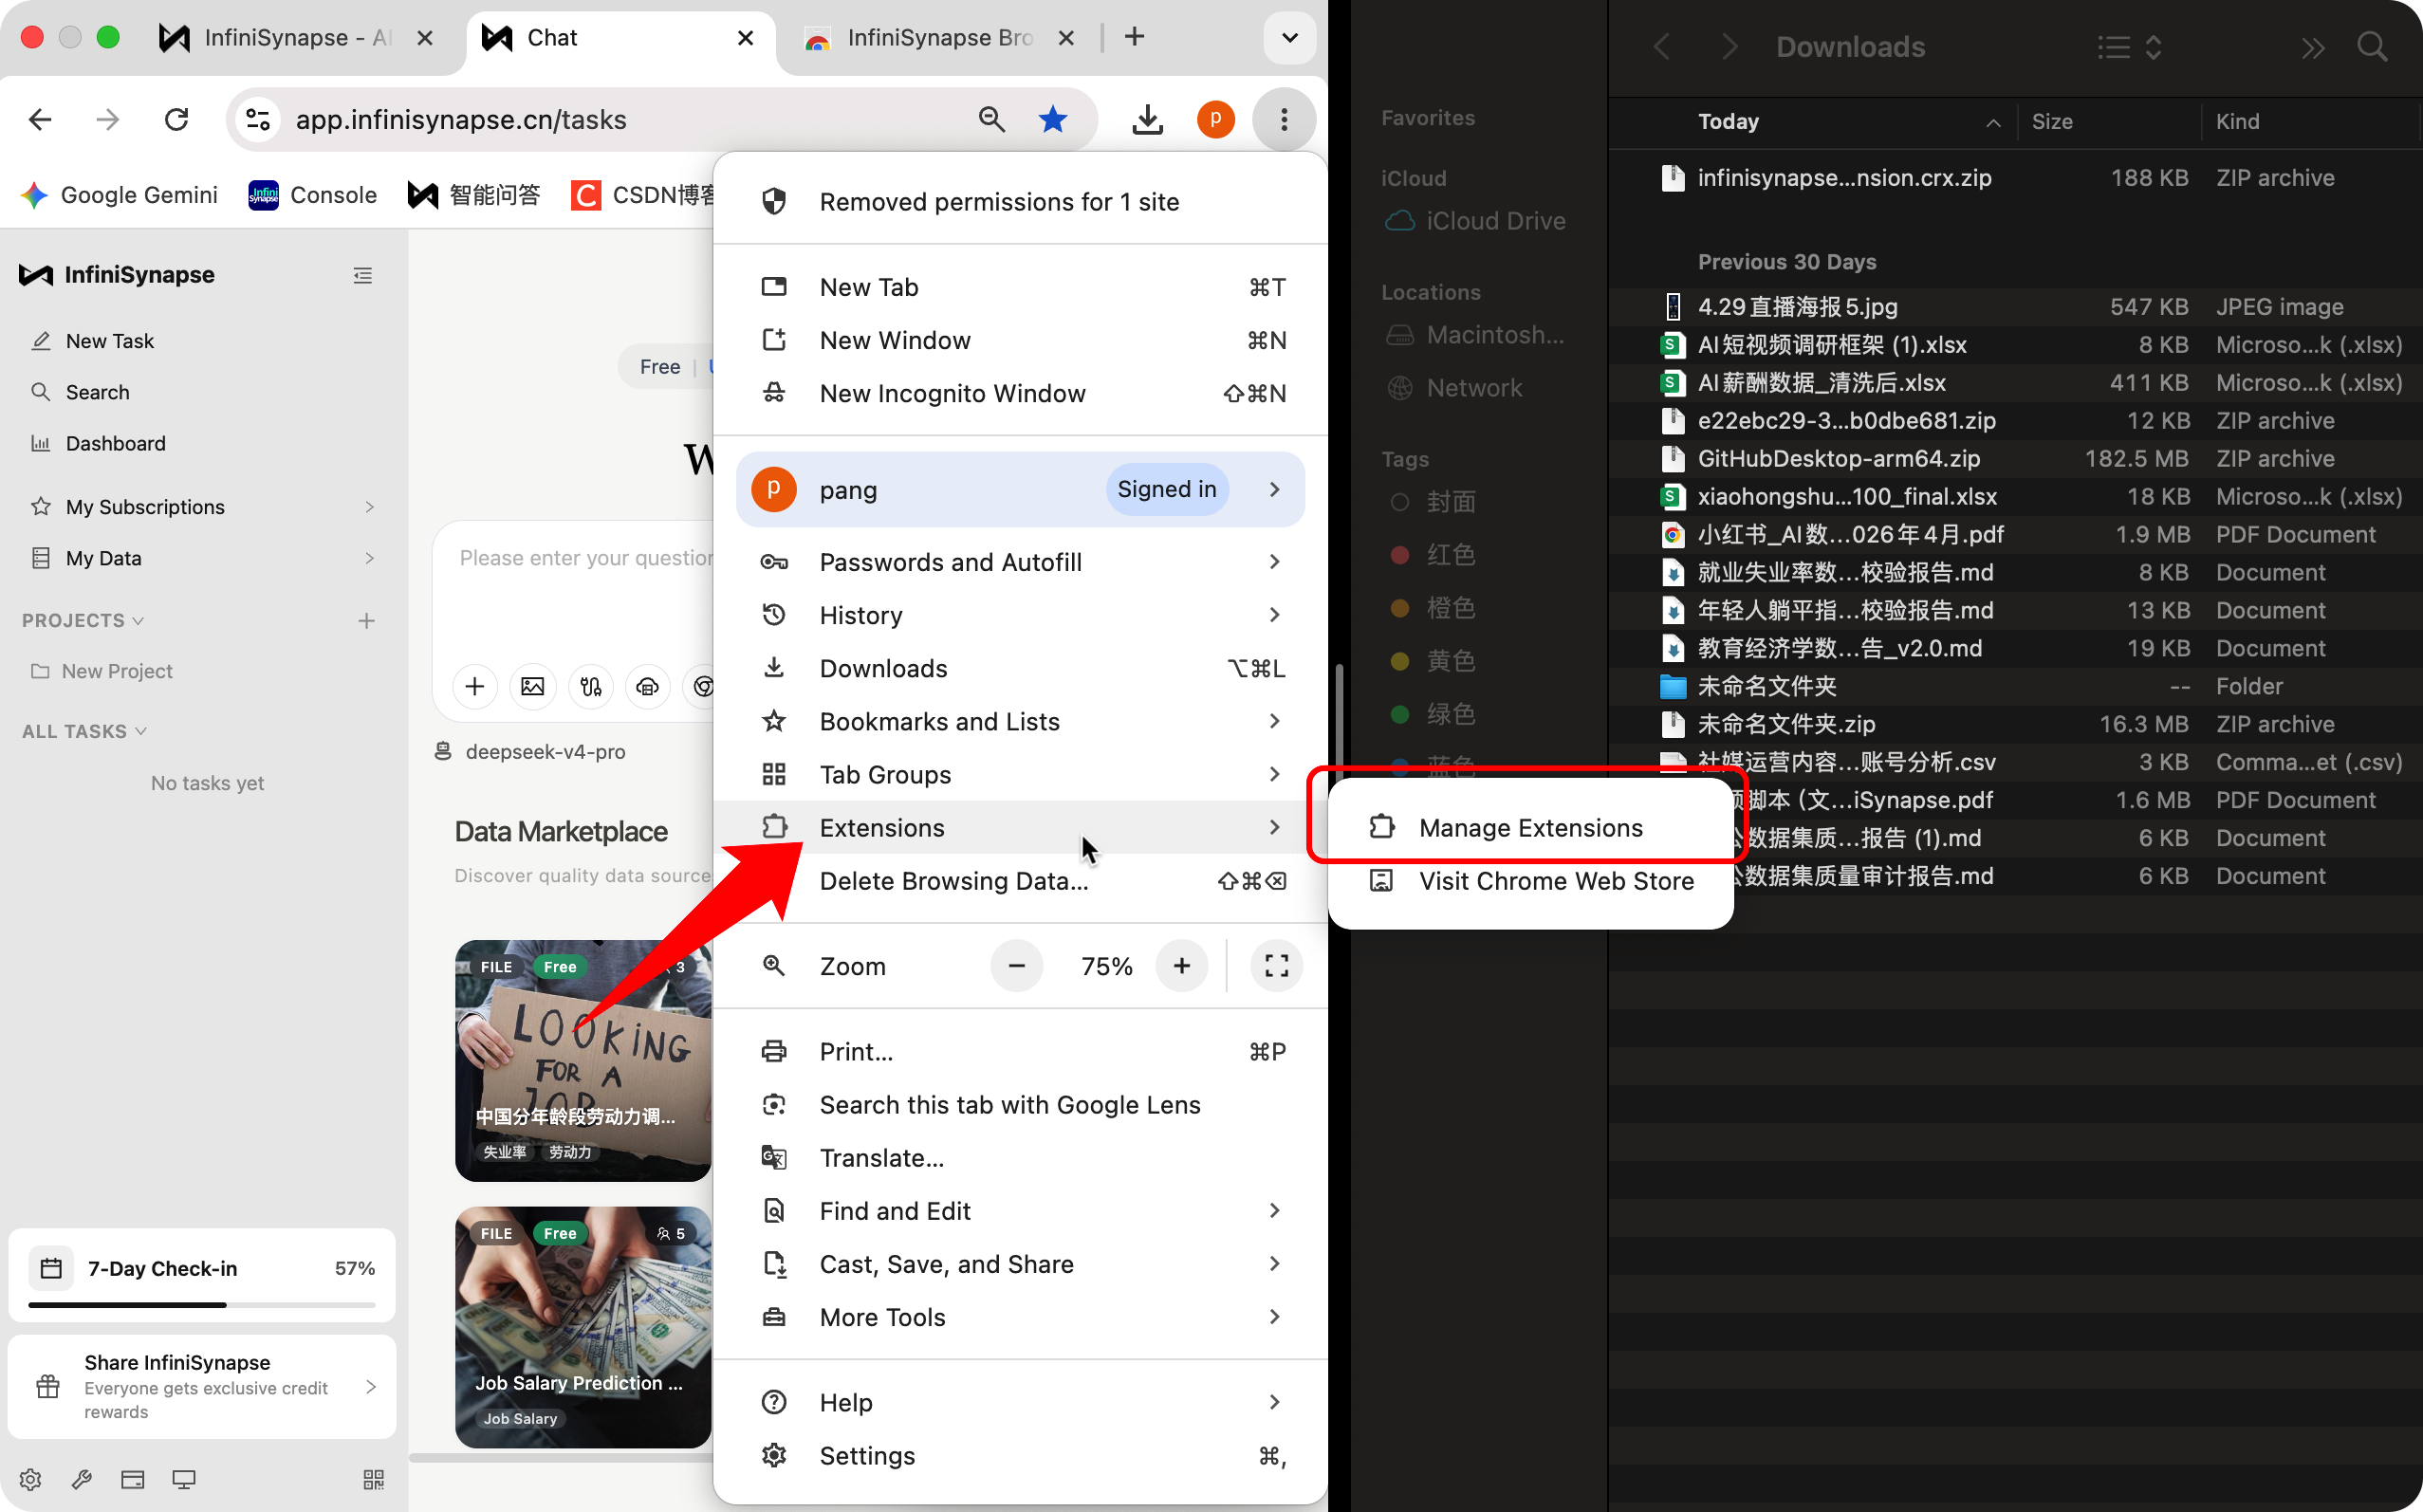Expand My Subscriptions in the sidebar
Image resolution: width=2423 pixels, height=1512 pixels.
pyautogui.click(x=202, y=507)
